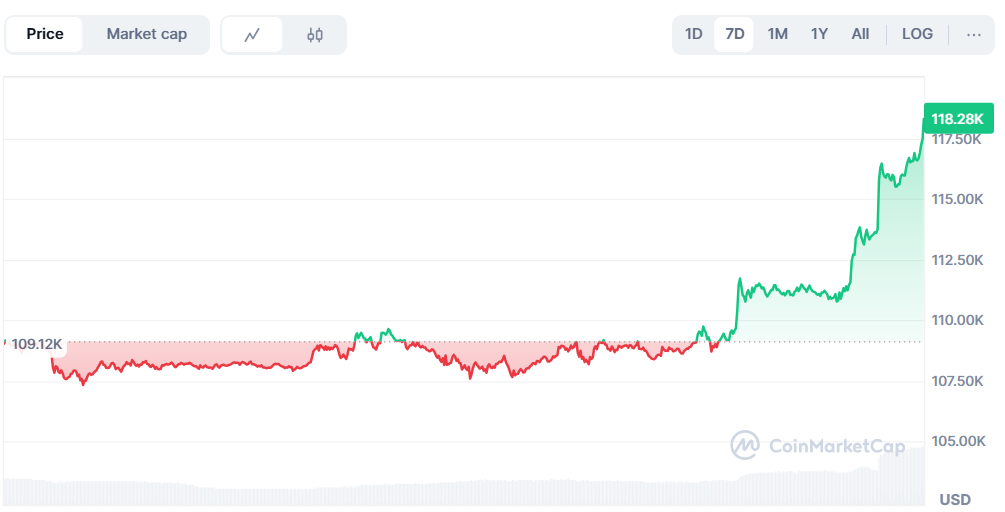
Task: Select the Price tab
Action: [x=45, y=34]
